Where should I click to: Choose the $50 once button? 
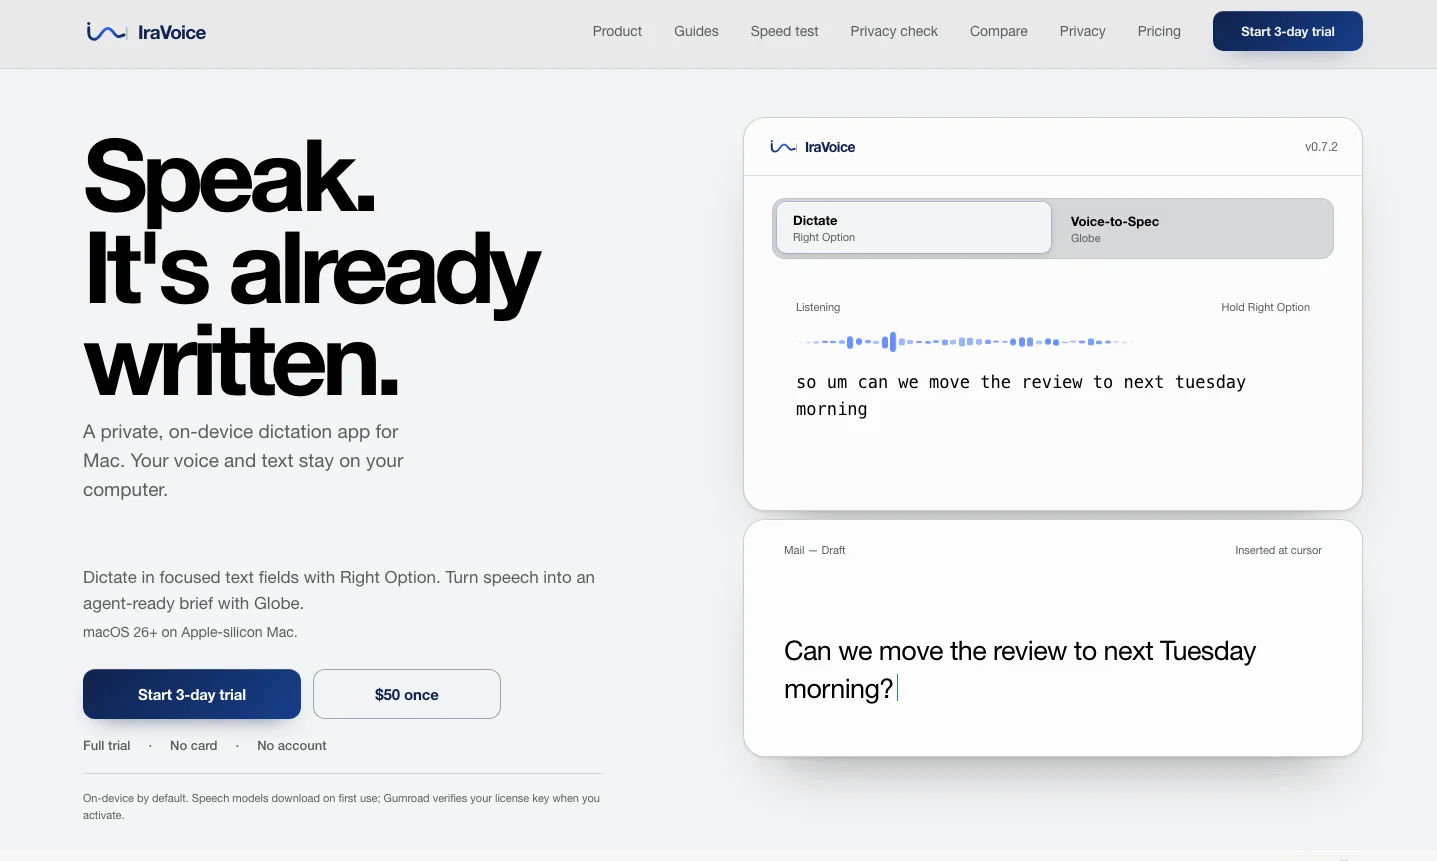[x=407, y=694]
